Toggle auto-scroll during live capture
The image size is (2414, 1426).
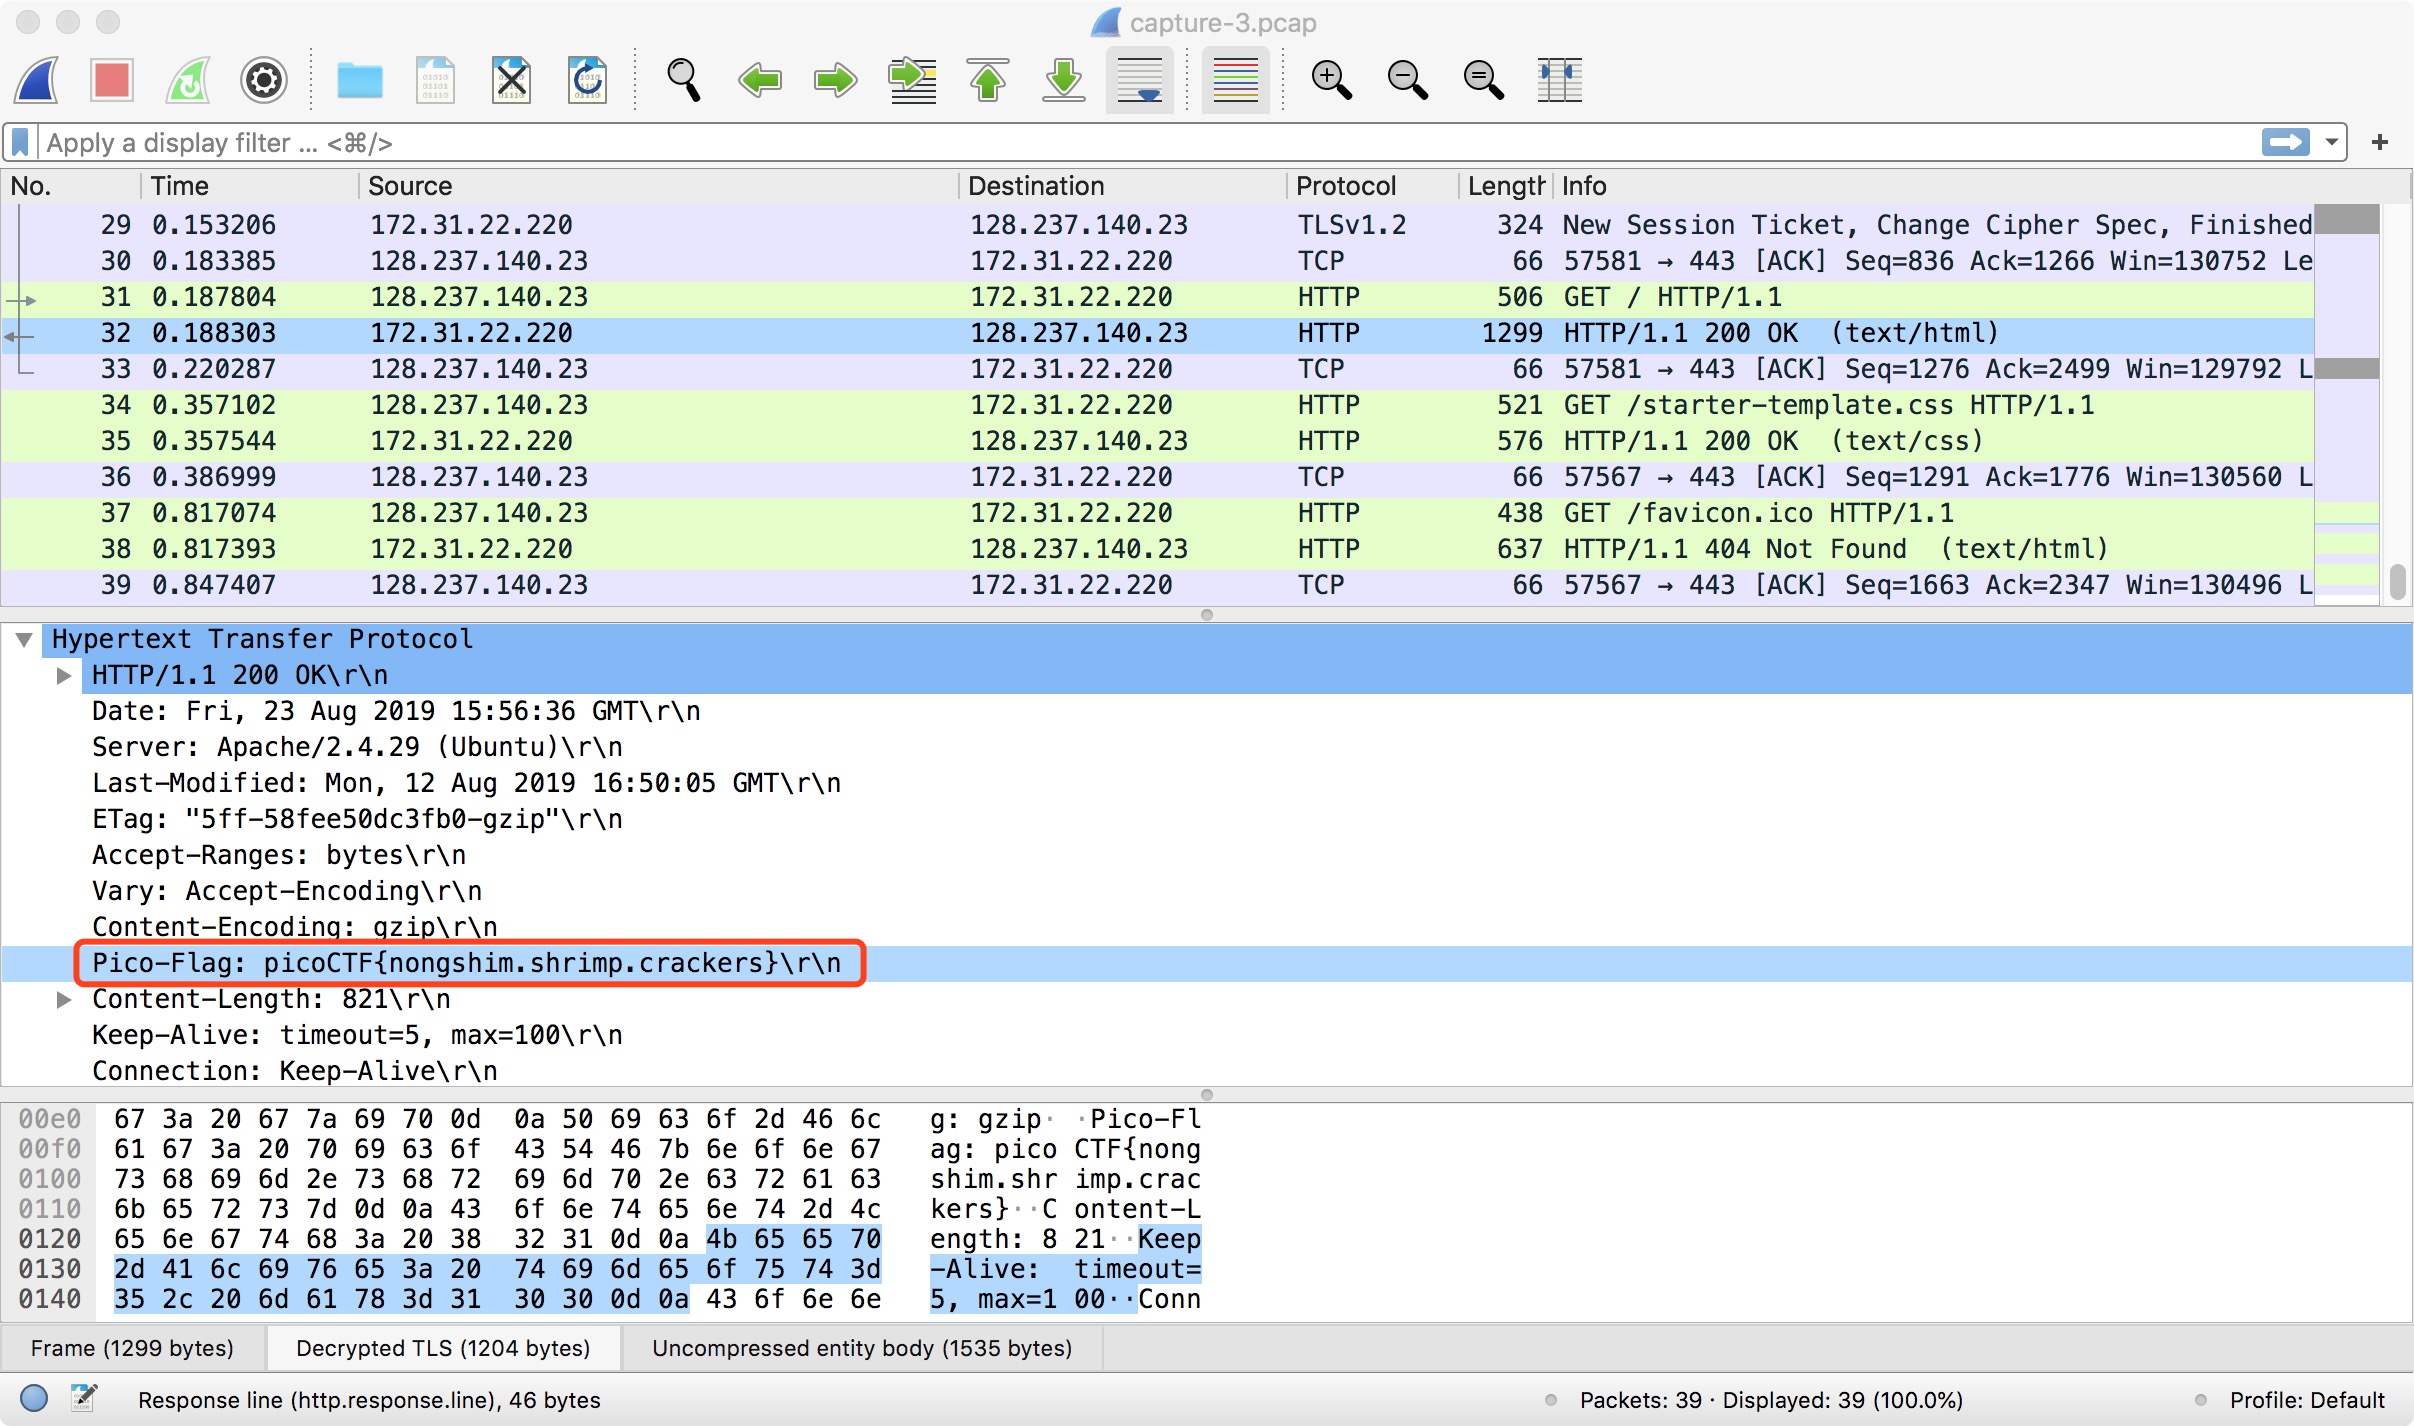tap(1140, 80)
